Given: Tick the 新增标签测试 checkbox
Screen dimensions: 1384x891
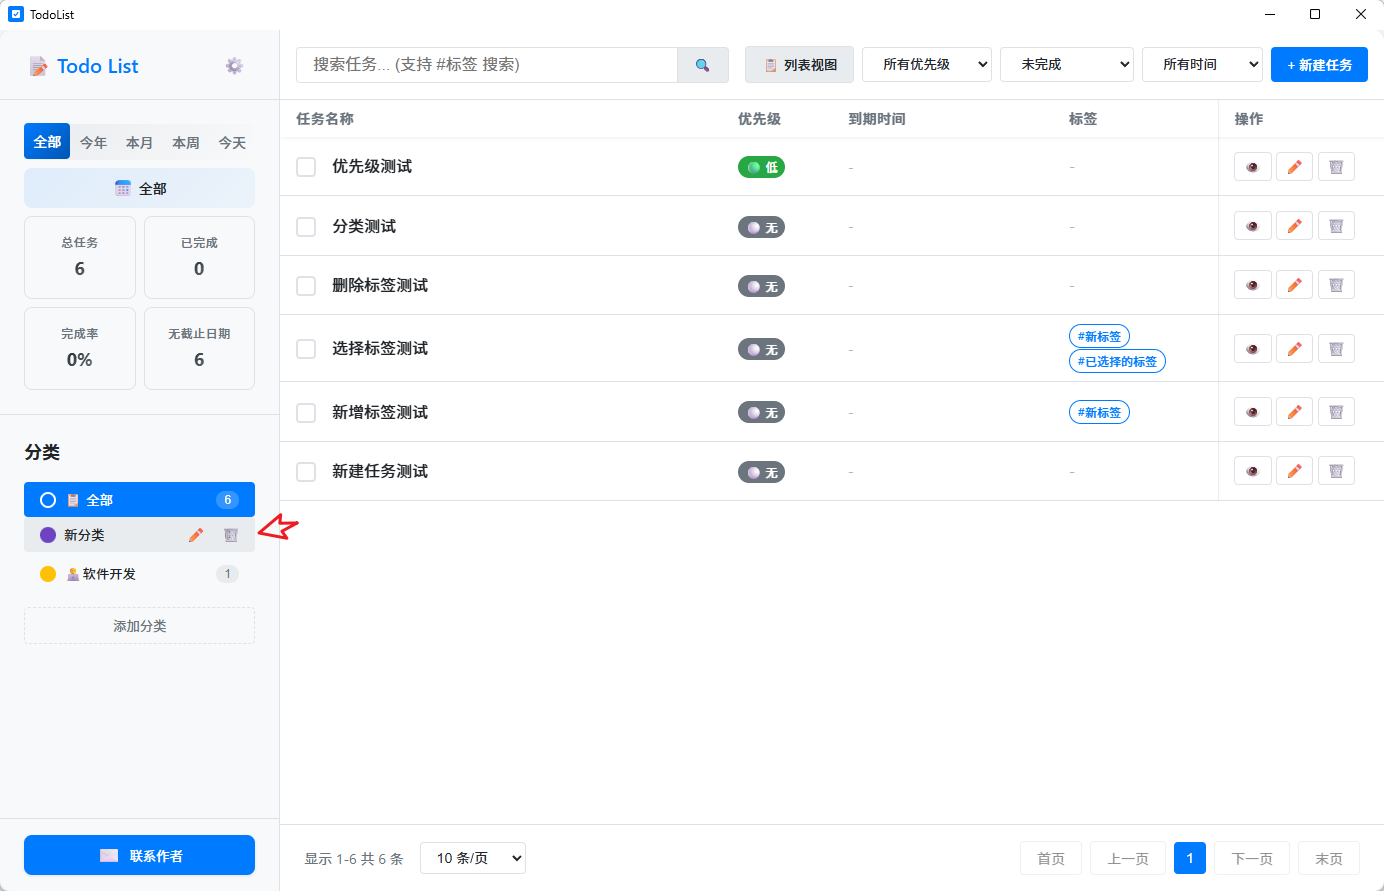Looking at the screenshot, I should pos(306,413).
